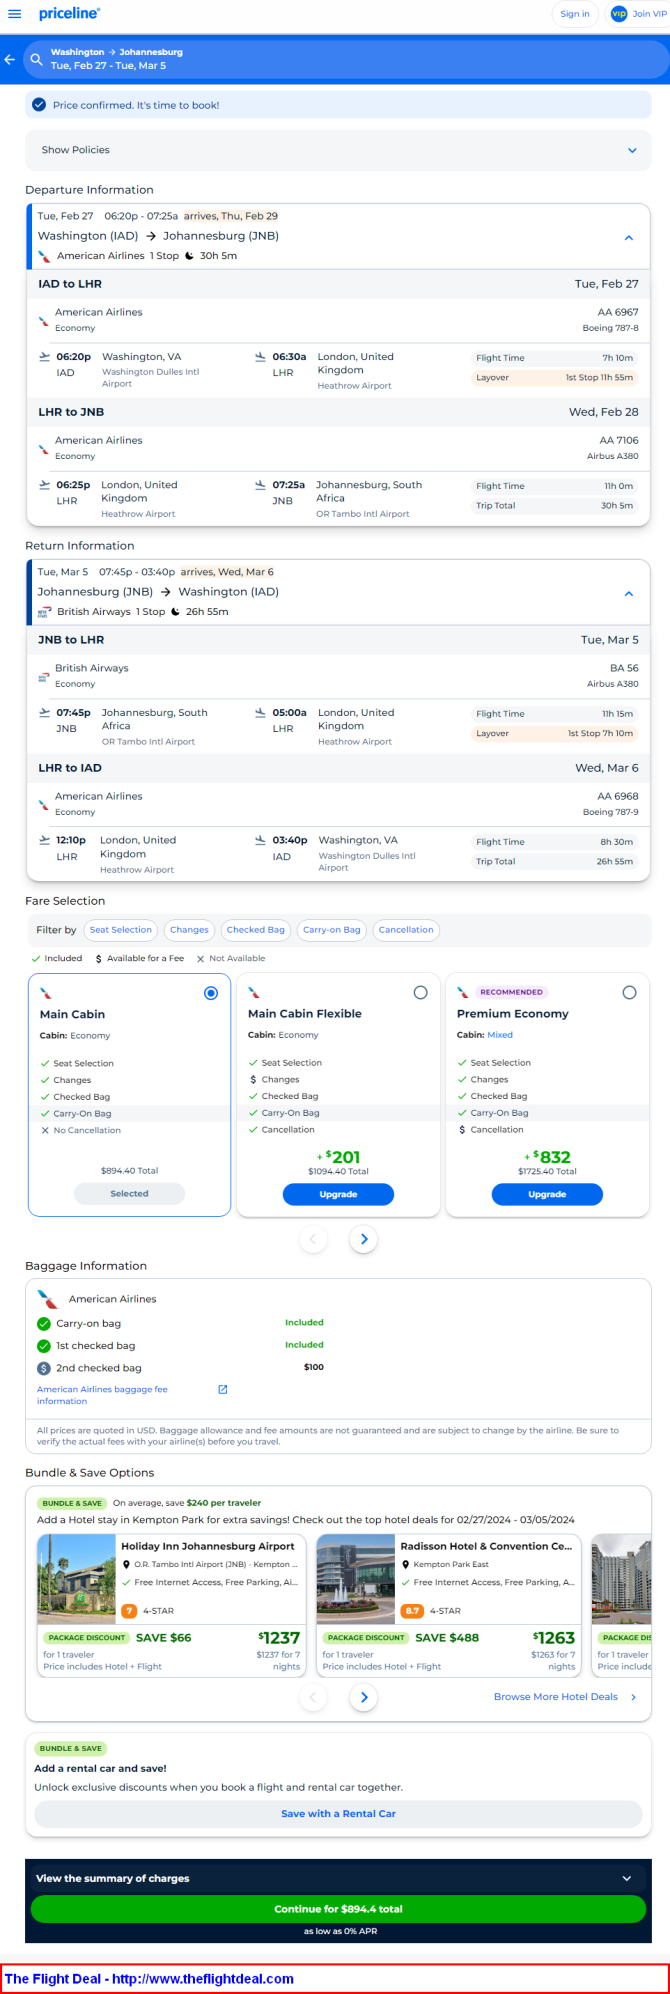This screenshot has height=1994, width=670.
Task: Click the AA 6967 flight number
Action: [618, 312]
